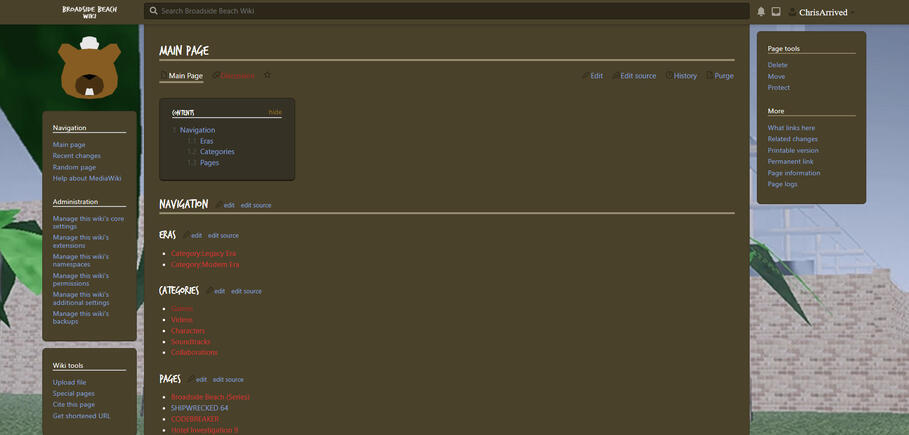This screenshot has height=435, width=909.
Task: Star this page to watchlist
Action: point(267,76)
